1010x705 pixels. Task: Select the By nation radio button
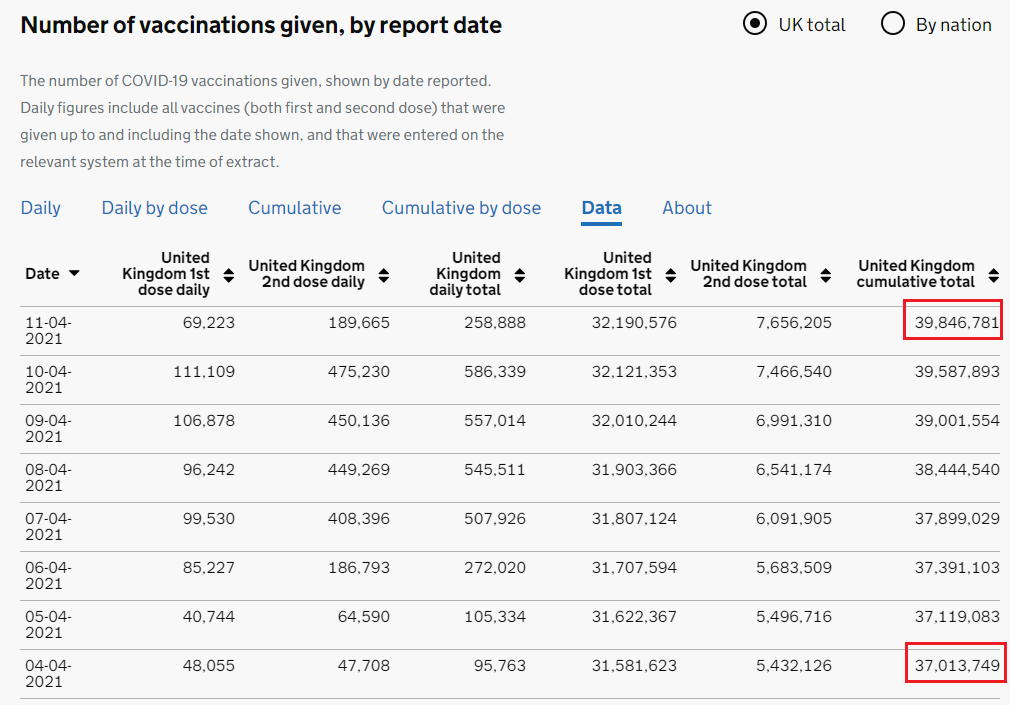pos(893,24)
